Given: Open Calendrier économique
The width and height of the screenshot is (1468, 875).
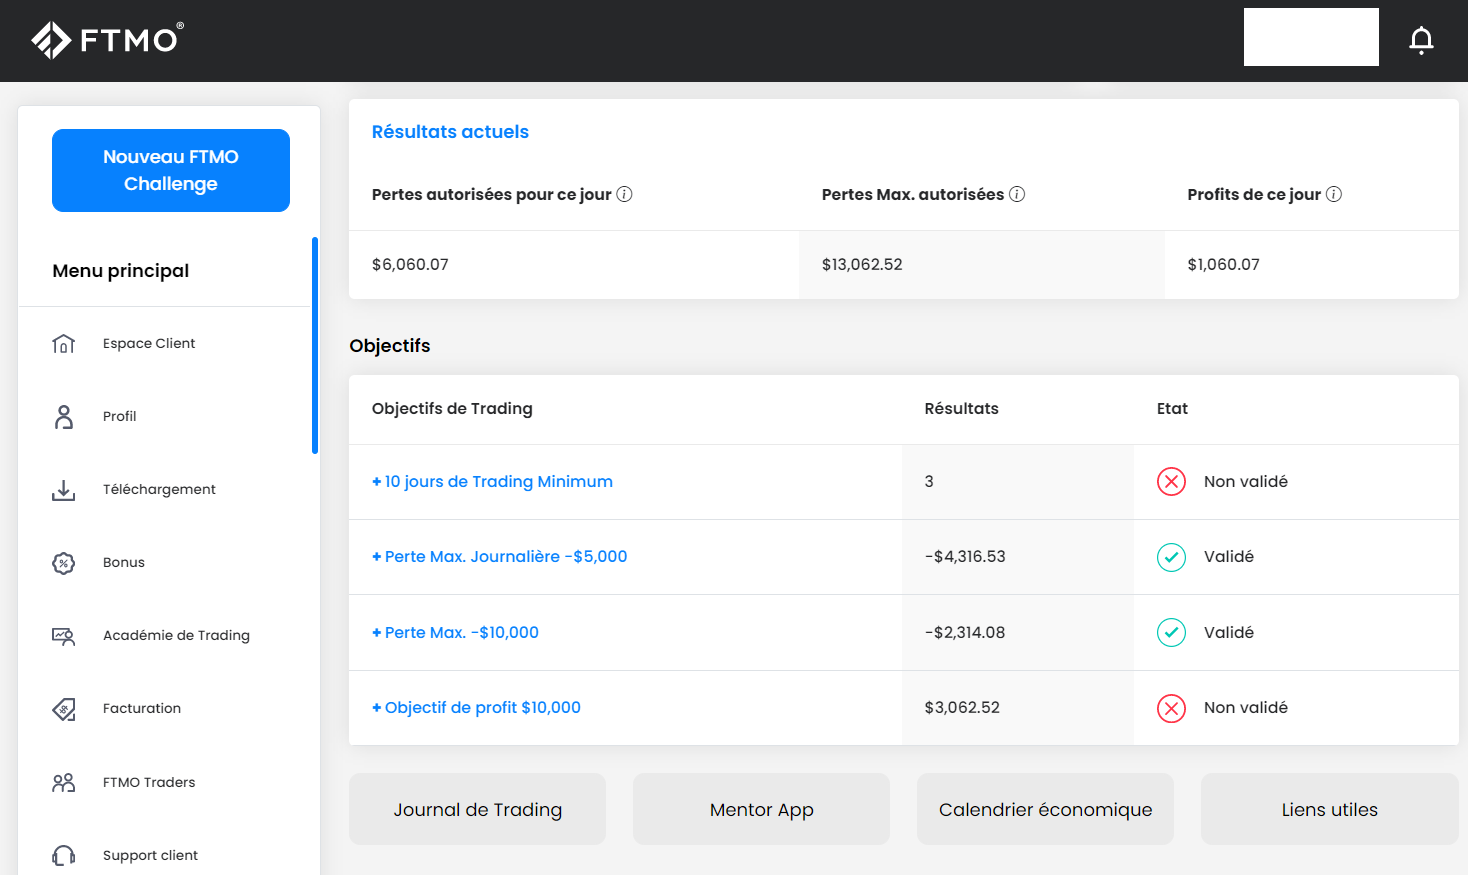Looking at the screenshot, I should pos(1045,809).
